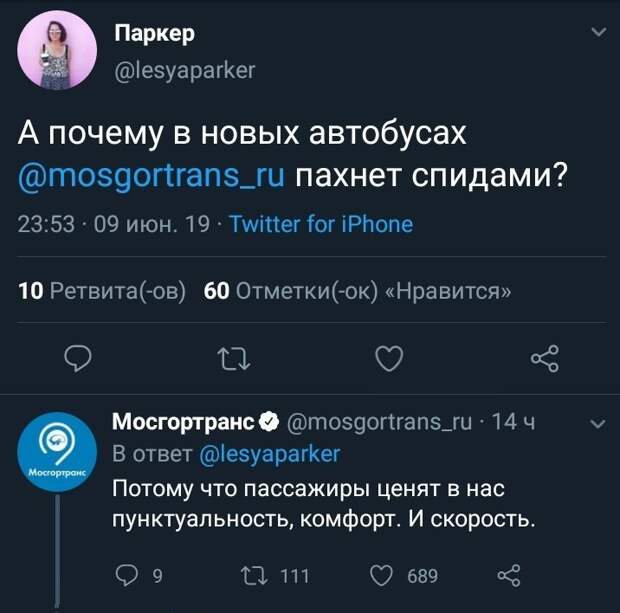Click the Twitter for iPhone source link
620x613 pixels.
(321, 224)
